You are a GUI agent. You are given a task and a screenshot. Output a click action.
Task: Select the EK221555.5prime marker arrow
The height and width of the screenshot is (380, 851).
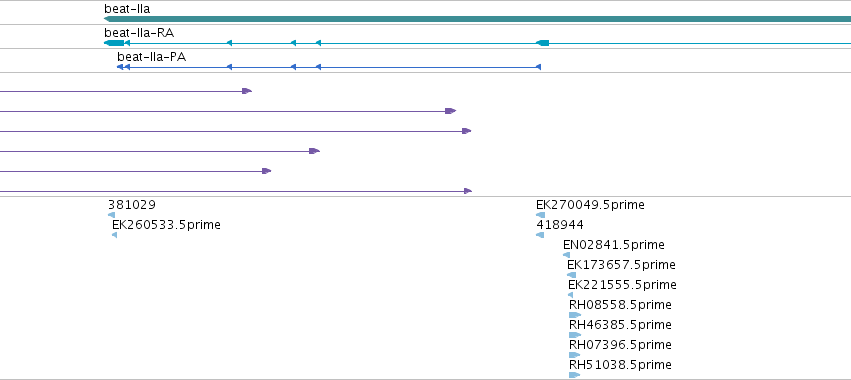point(570,295)
